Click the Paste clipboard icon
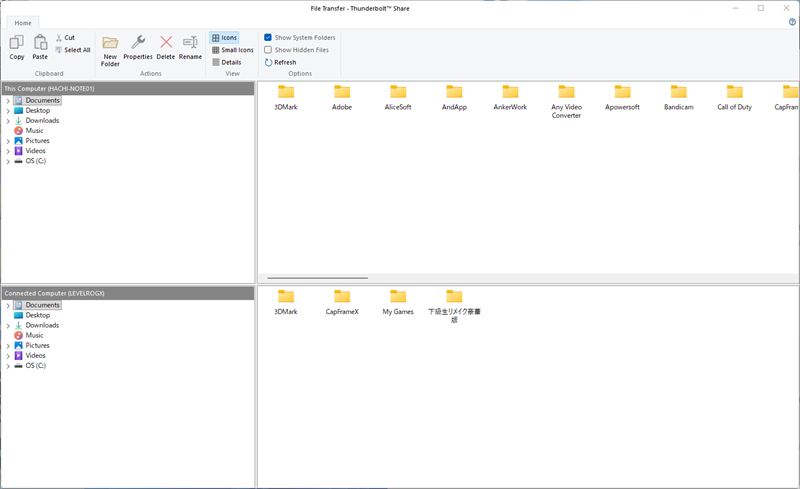The width and height of the screenshot is (800, 489). pyautogui.click(x=40, y=42)
